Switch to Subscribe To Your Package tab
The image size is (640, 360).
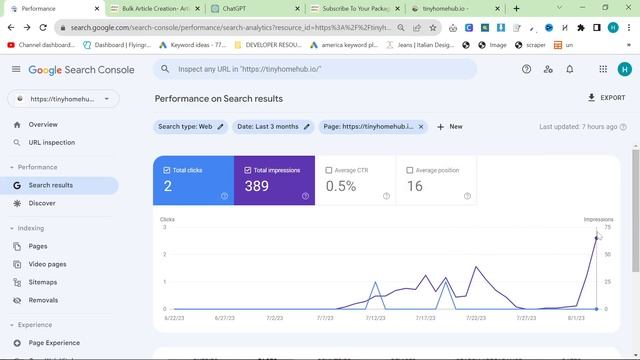point(355,9)
